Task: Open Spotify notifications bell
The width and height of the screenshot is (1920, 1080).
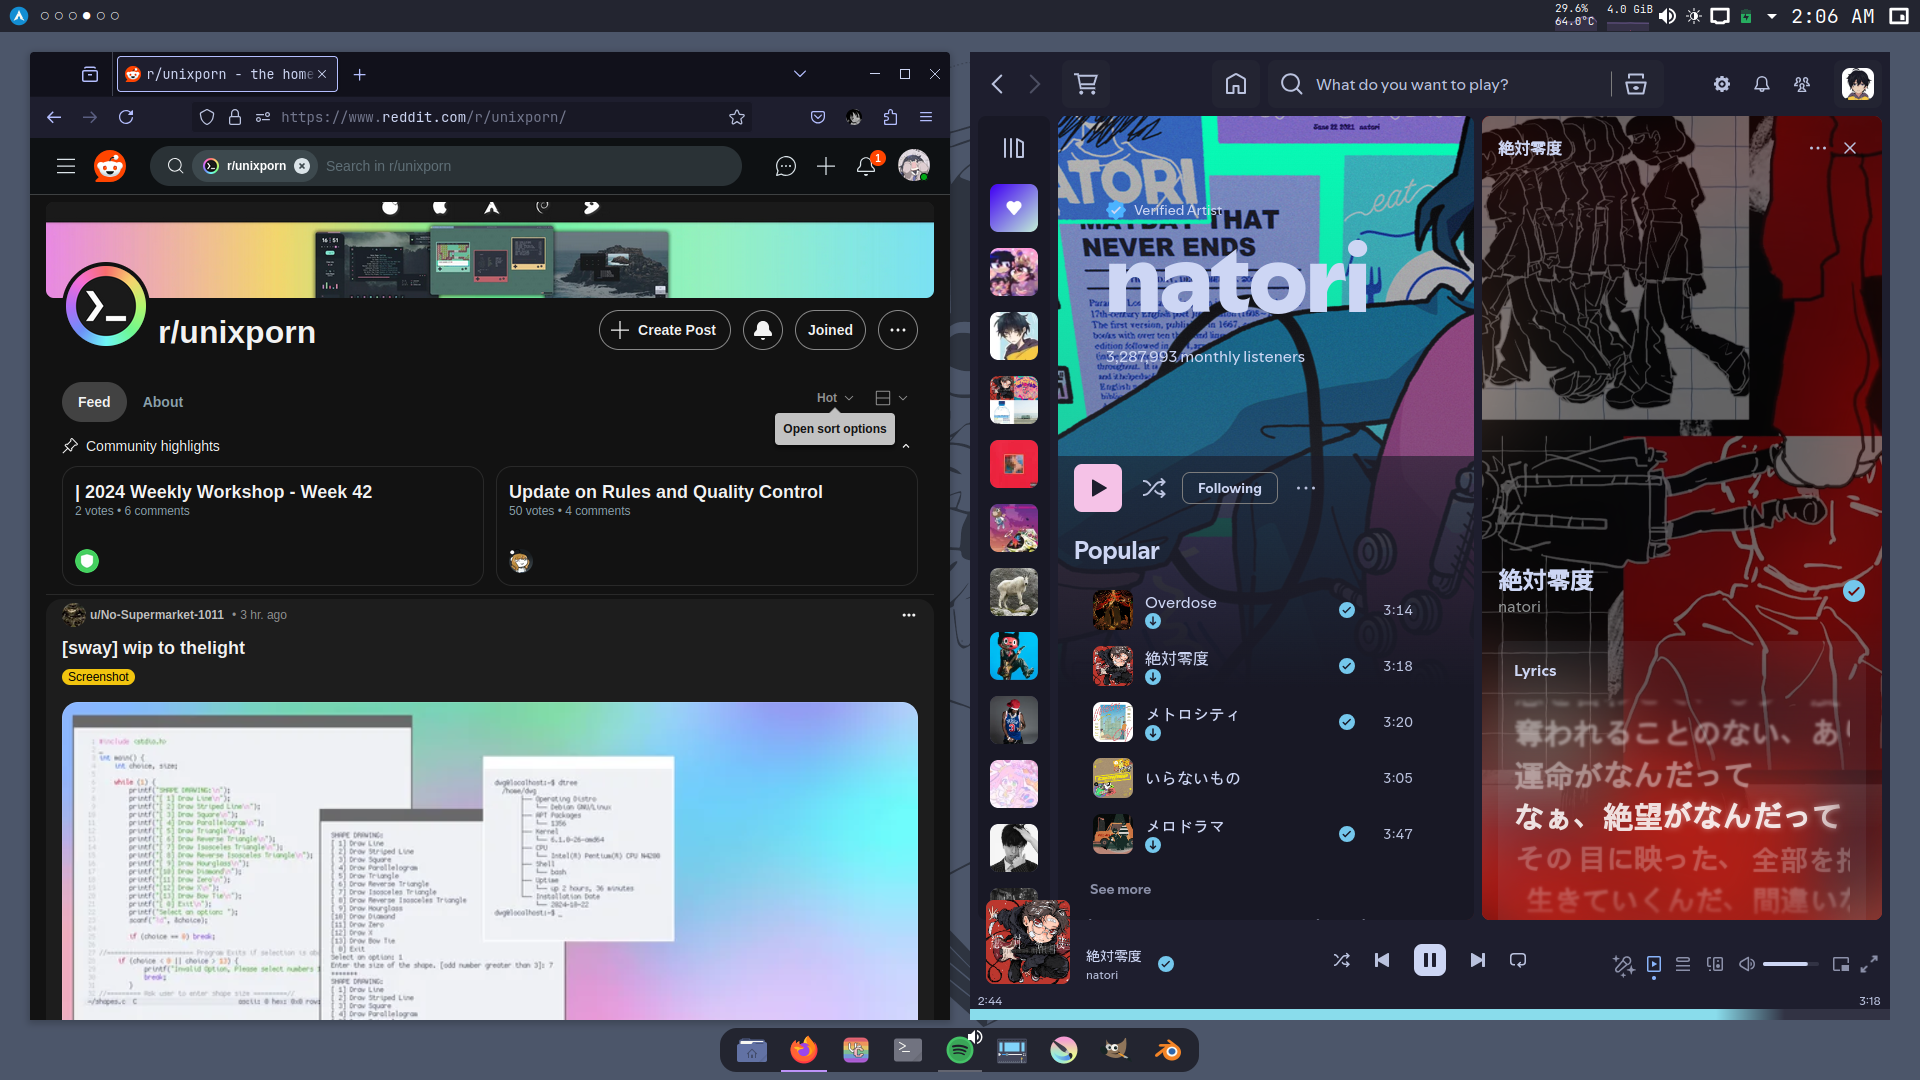Action: (1762, 84)
